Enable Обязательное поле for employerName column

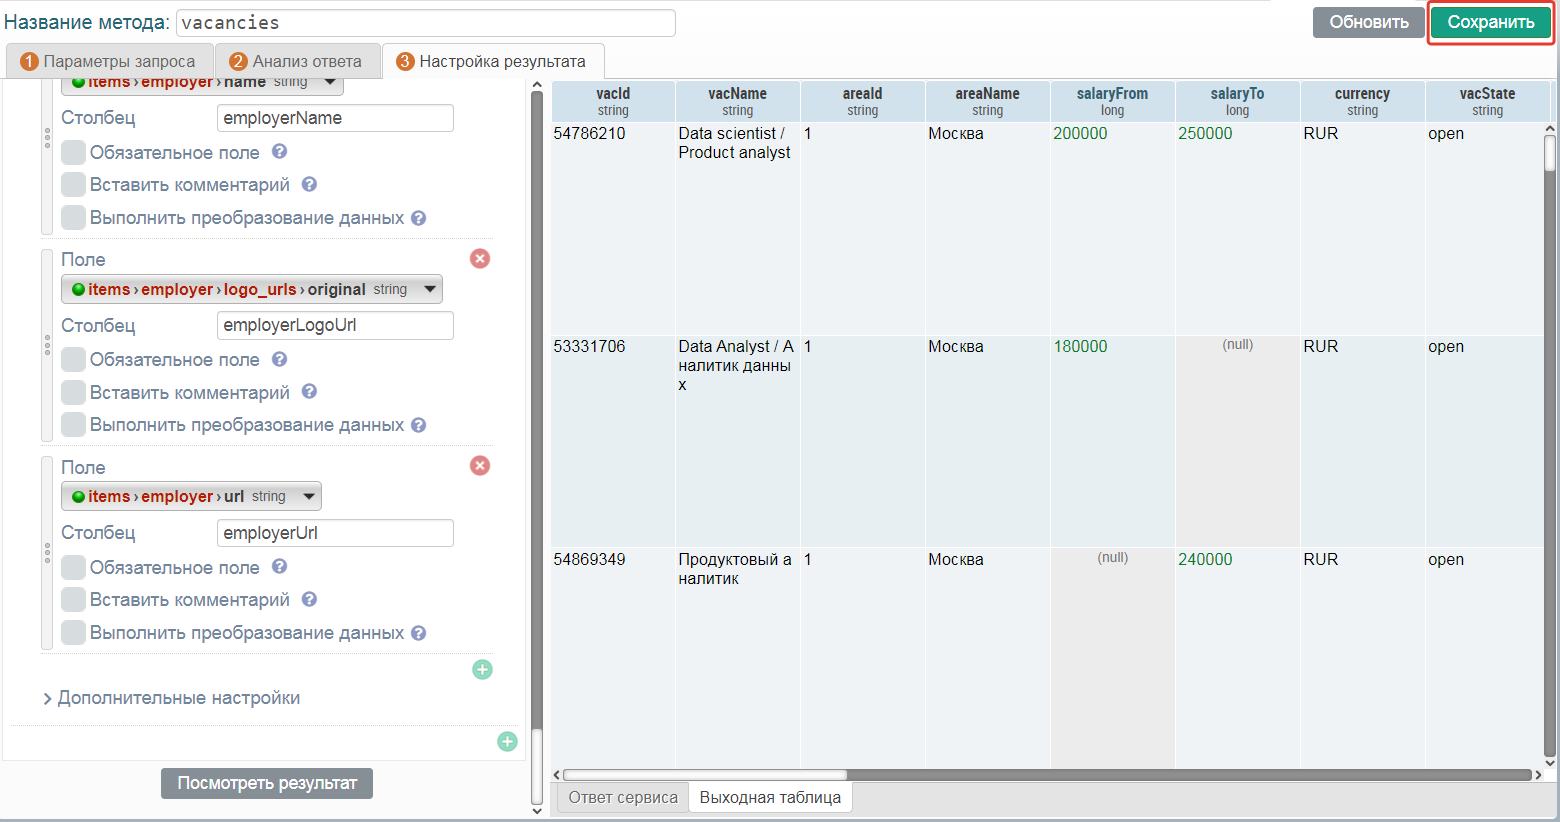73,153
